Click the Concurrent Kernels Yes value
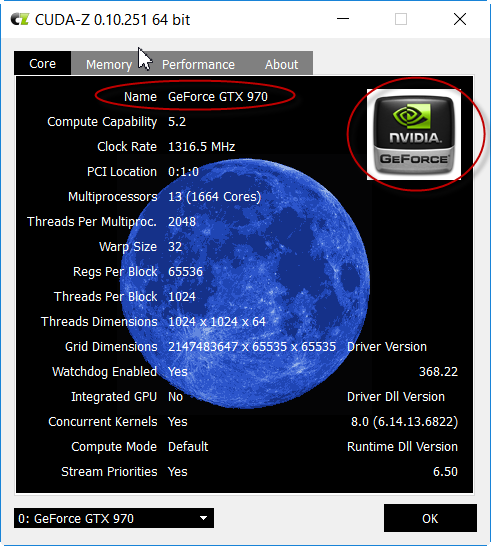491x546 pixels. 178,422
